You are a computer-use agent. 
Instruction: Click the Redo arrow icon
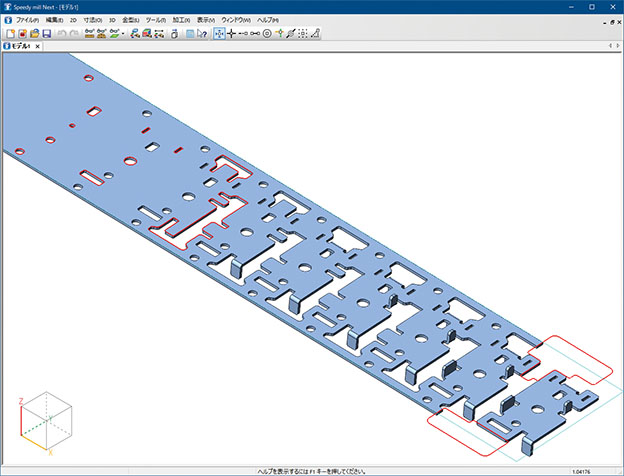coord(73,33)
